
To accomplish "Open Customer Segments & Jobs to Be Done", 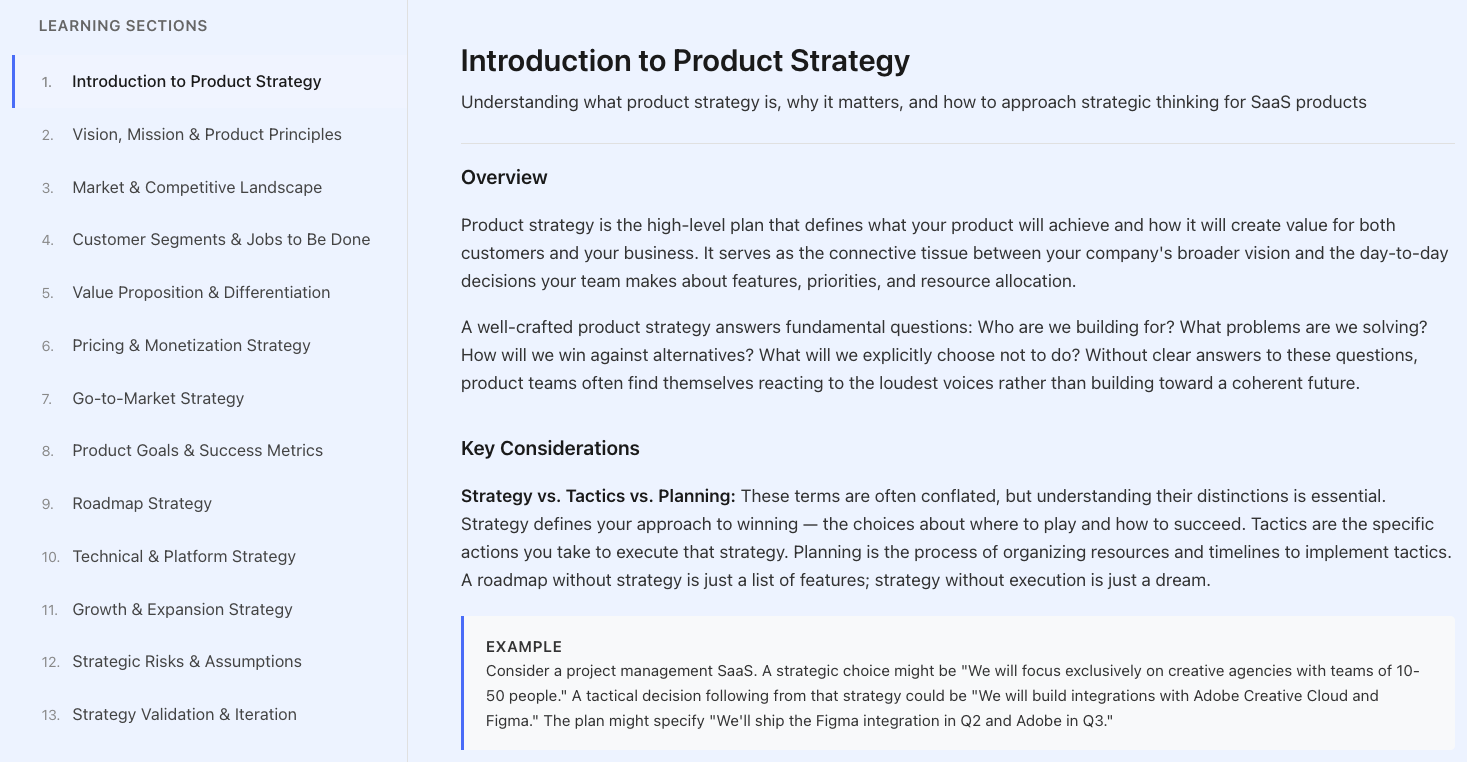I will (x=221, y=240).
